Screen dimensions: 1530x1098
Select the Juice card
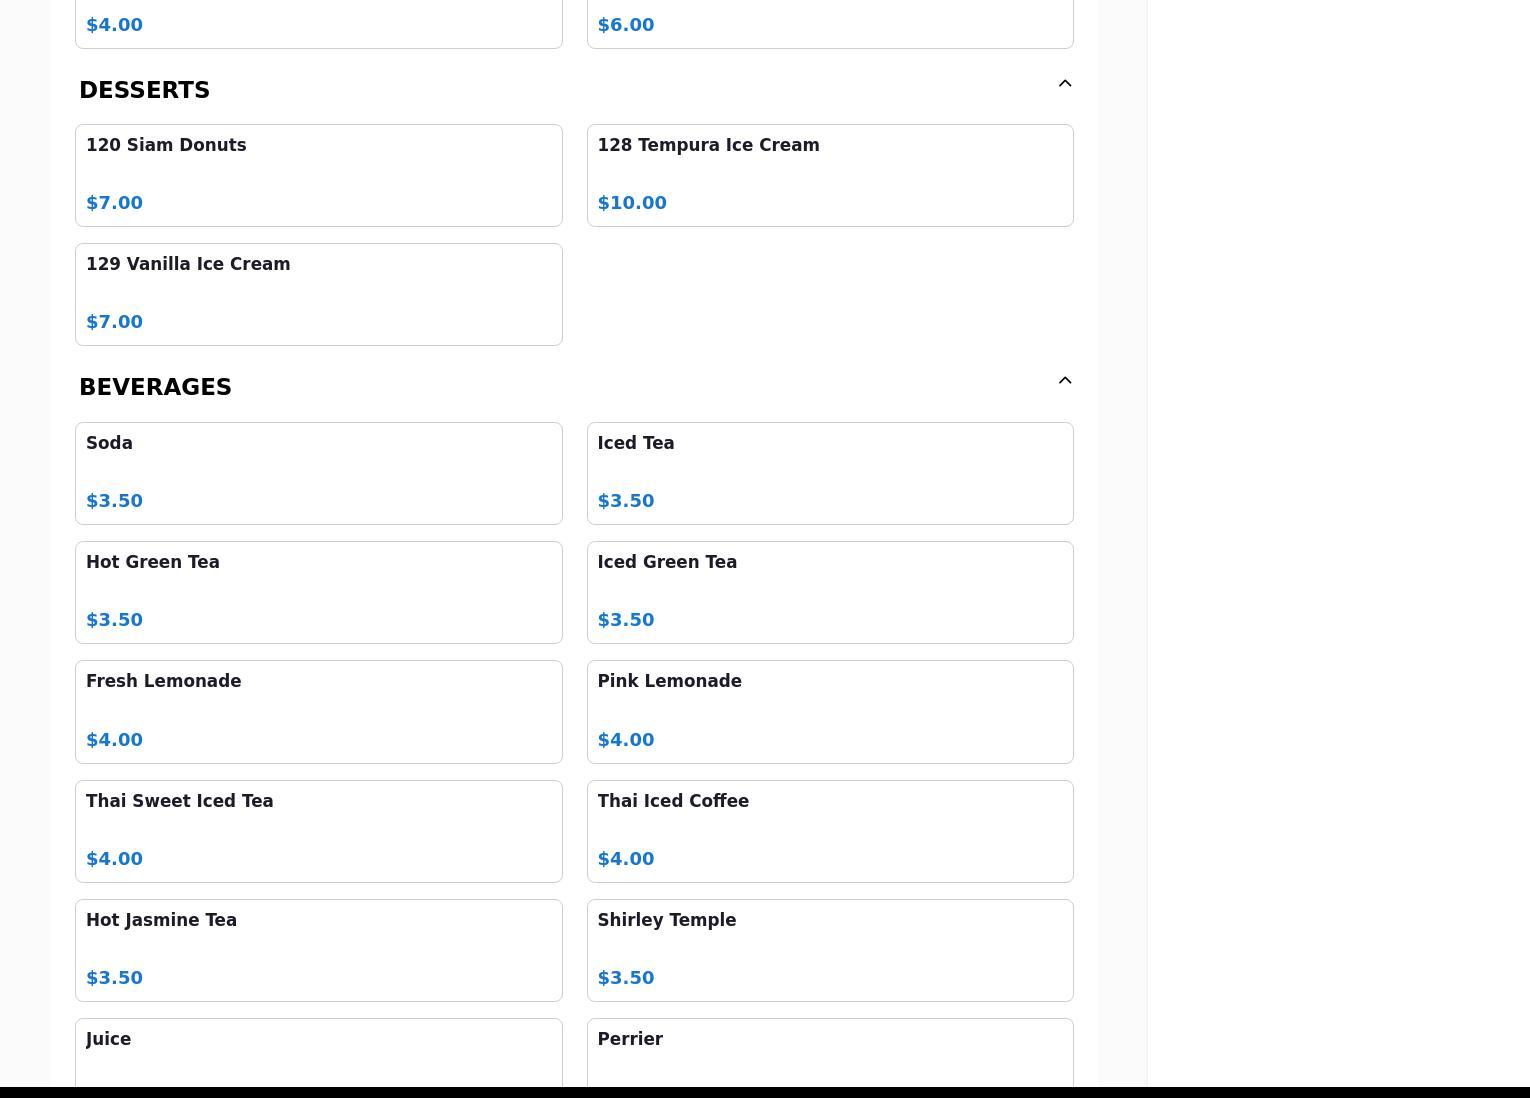pos(319,1053)
